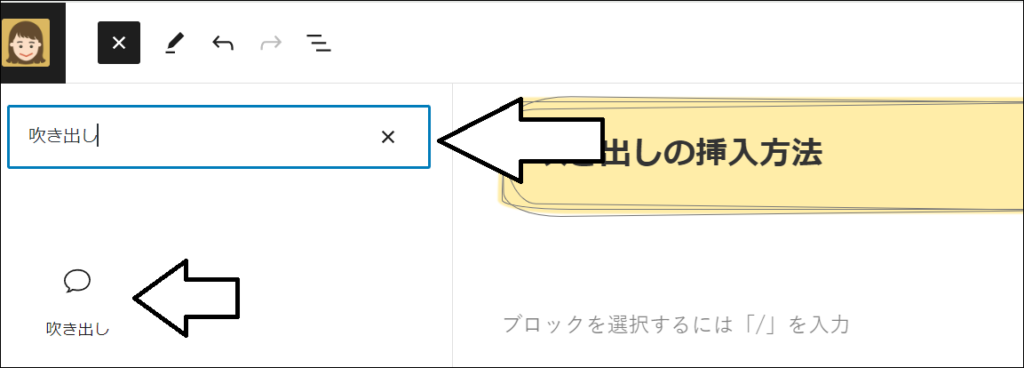Select the pencil Tools icon

pyautogui.click(x=174, y=44)
